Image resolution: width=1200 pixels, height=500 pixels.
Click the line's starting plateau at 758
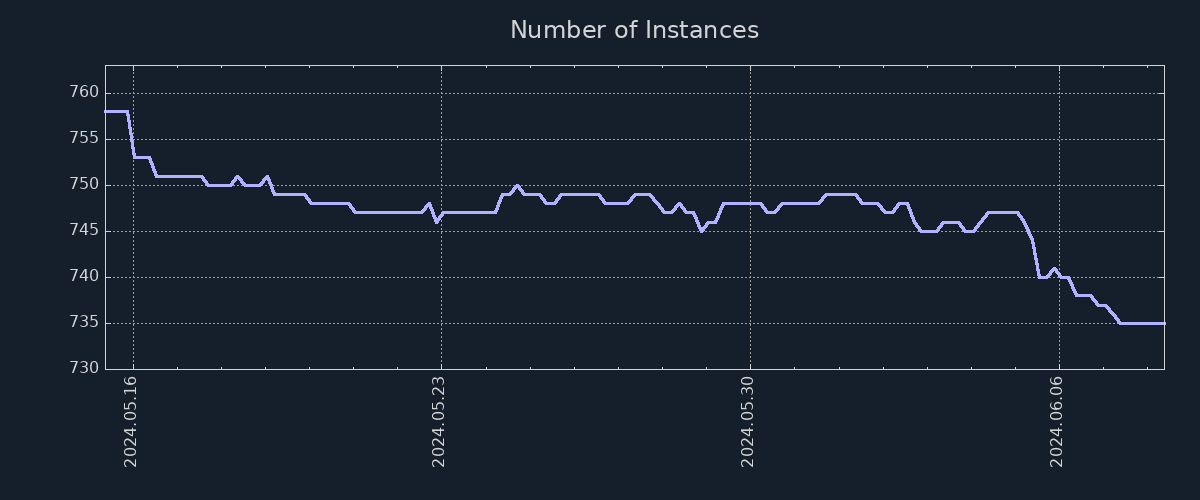(115, 111)
